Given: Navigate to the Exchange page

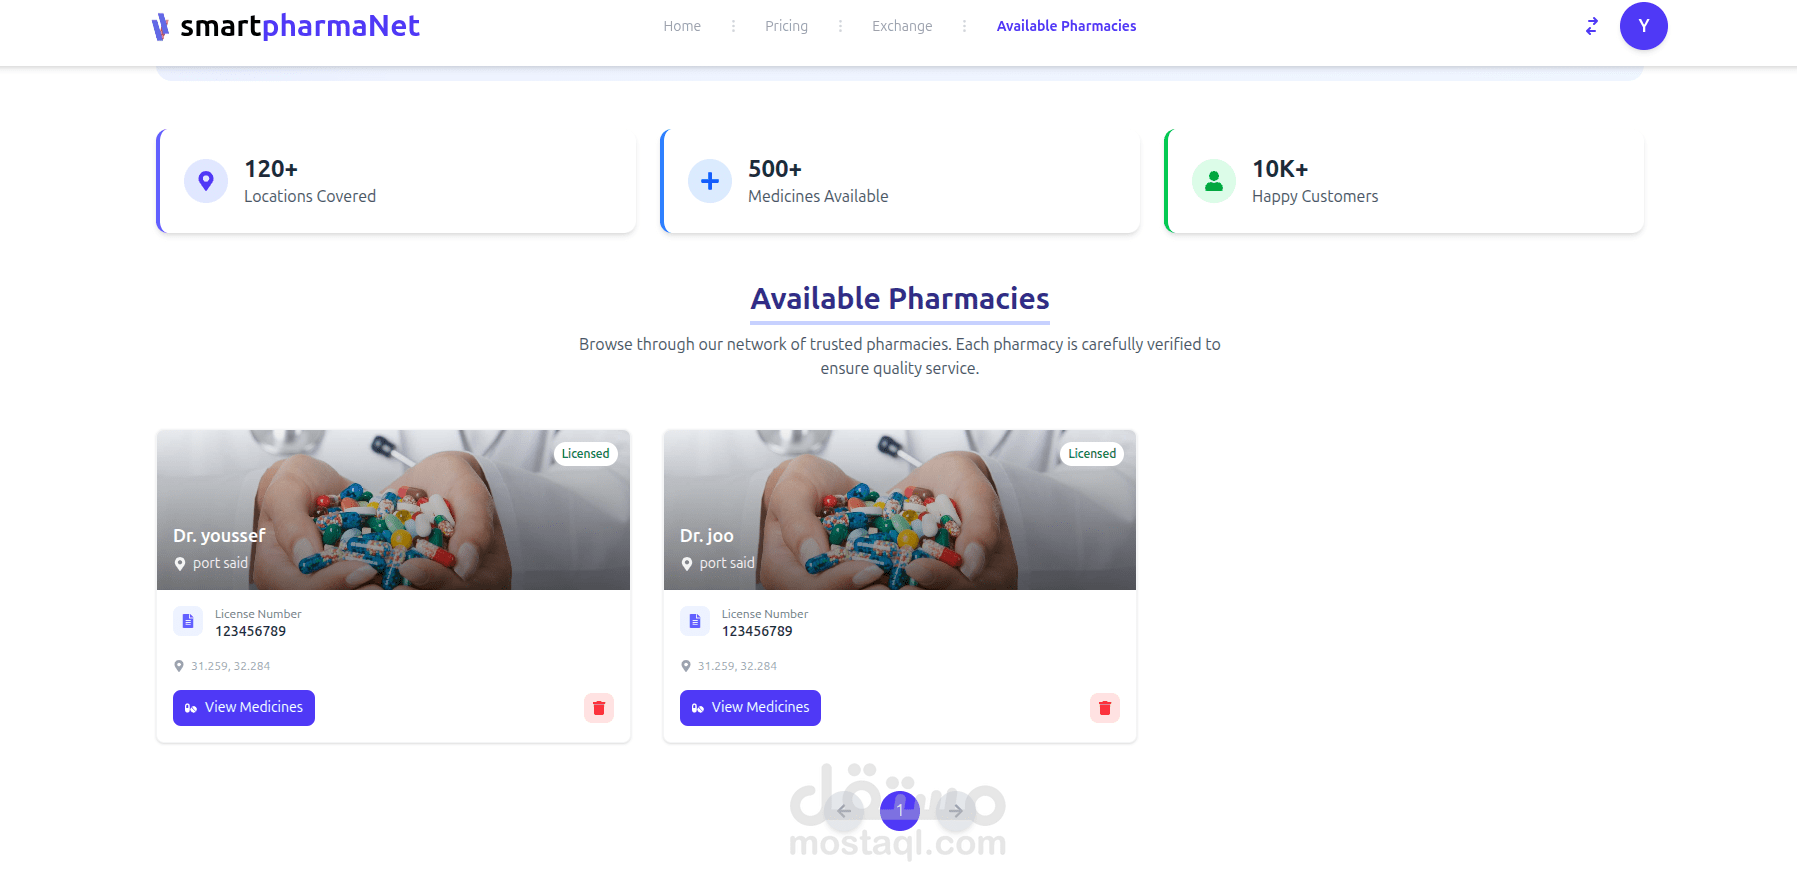Looking at the screenshot, I should point(902,26).
